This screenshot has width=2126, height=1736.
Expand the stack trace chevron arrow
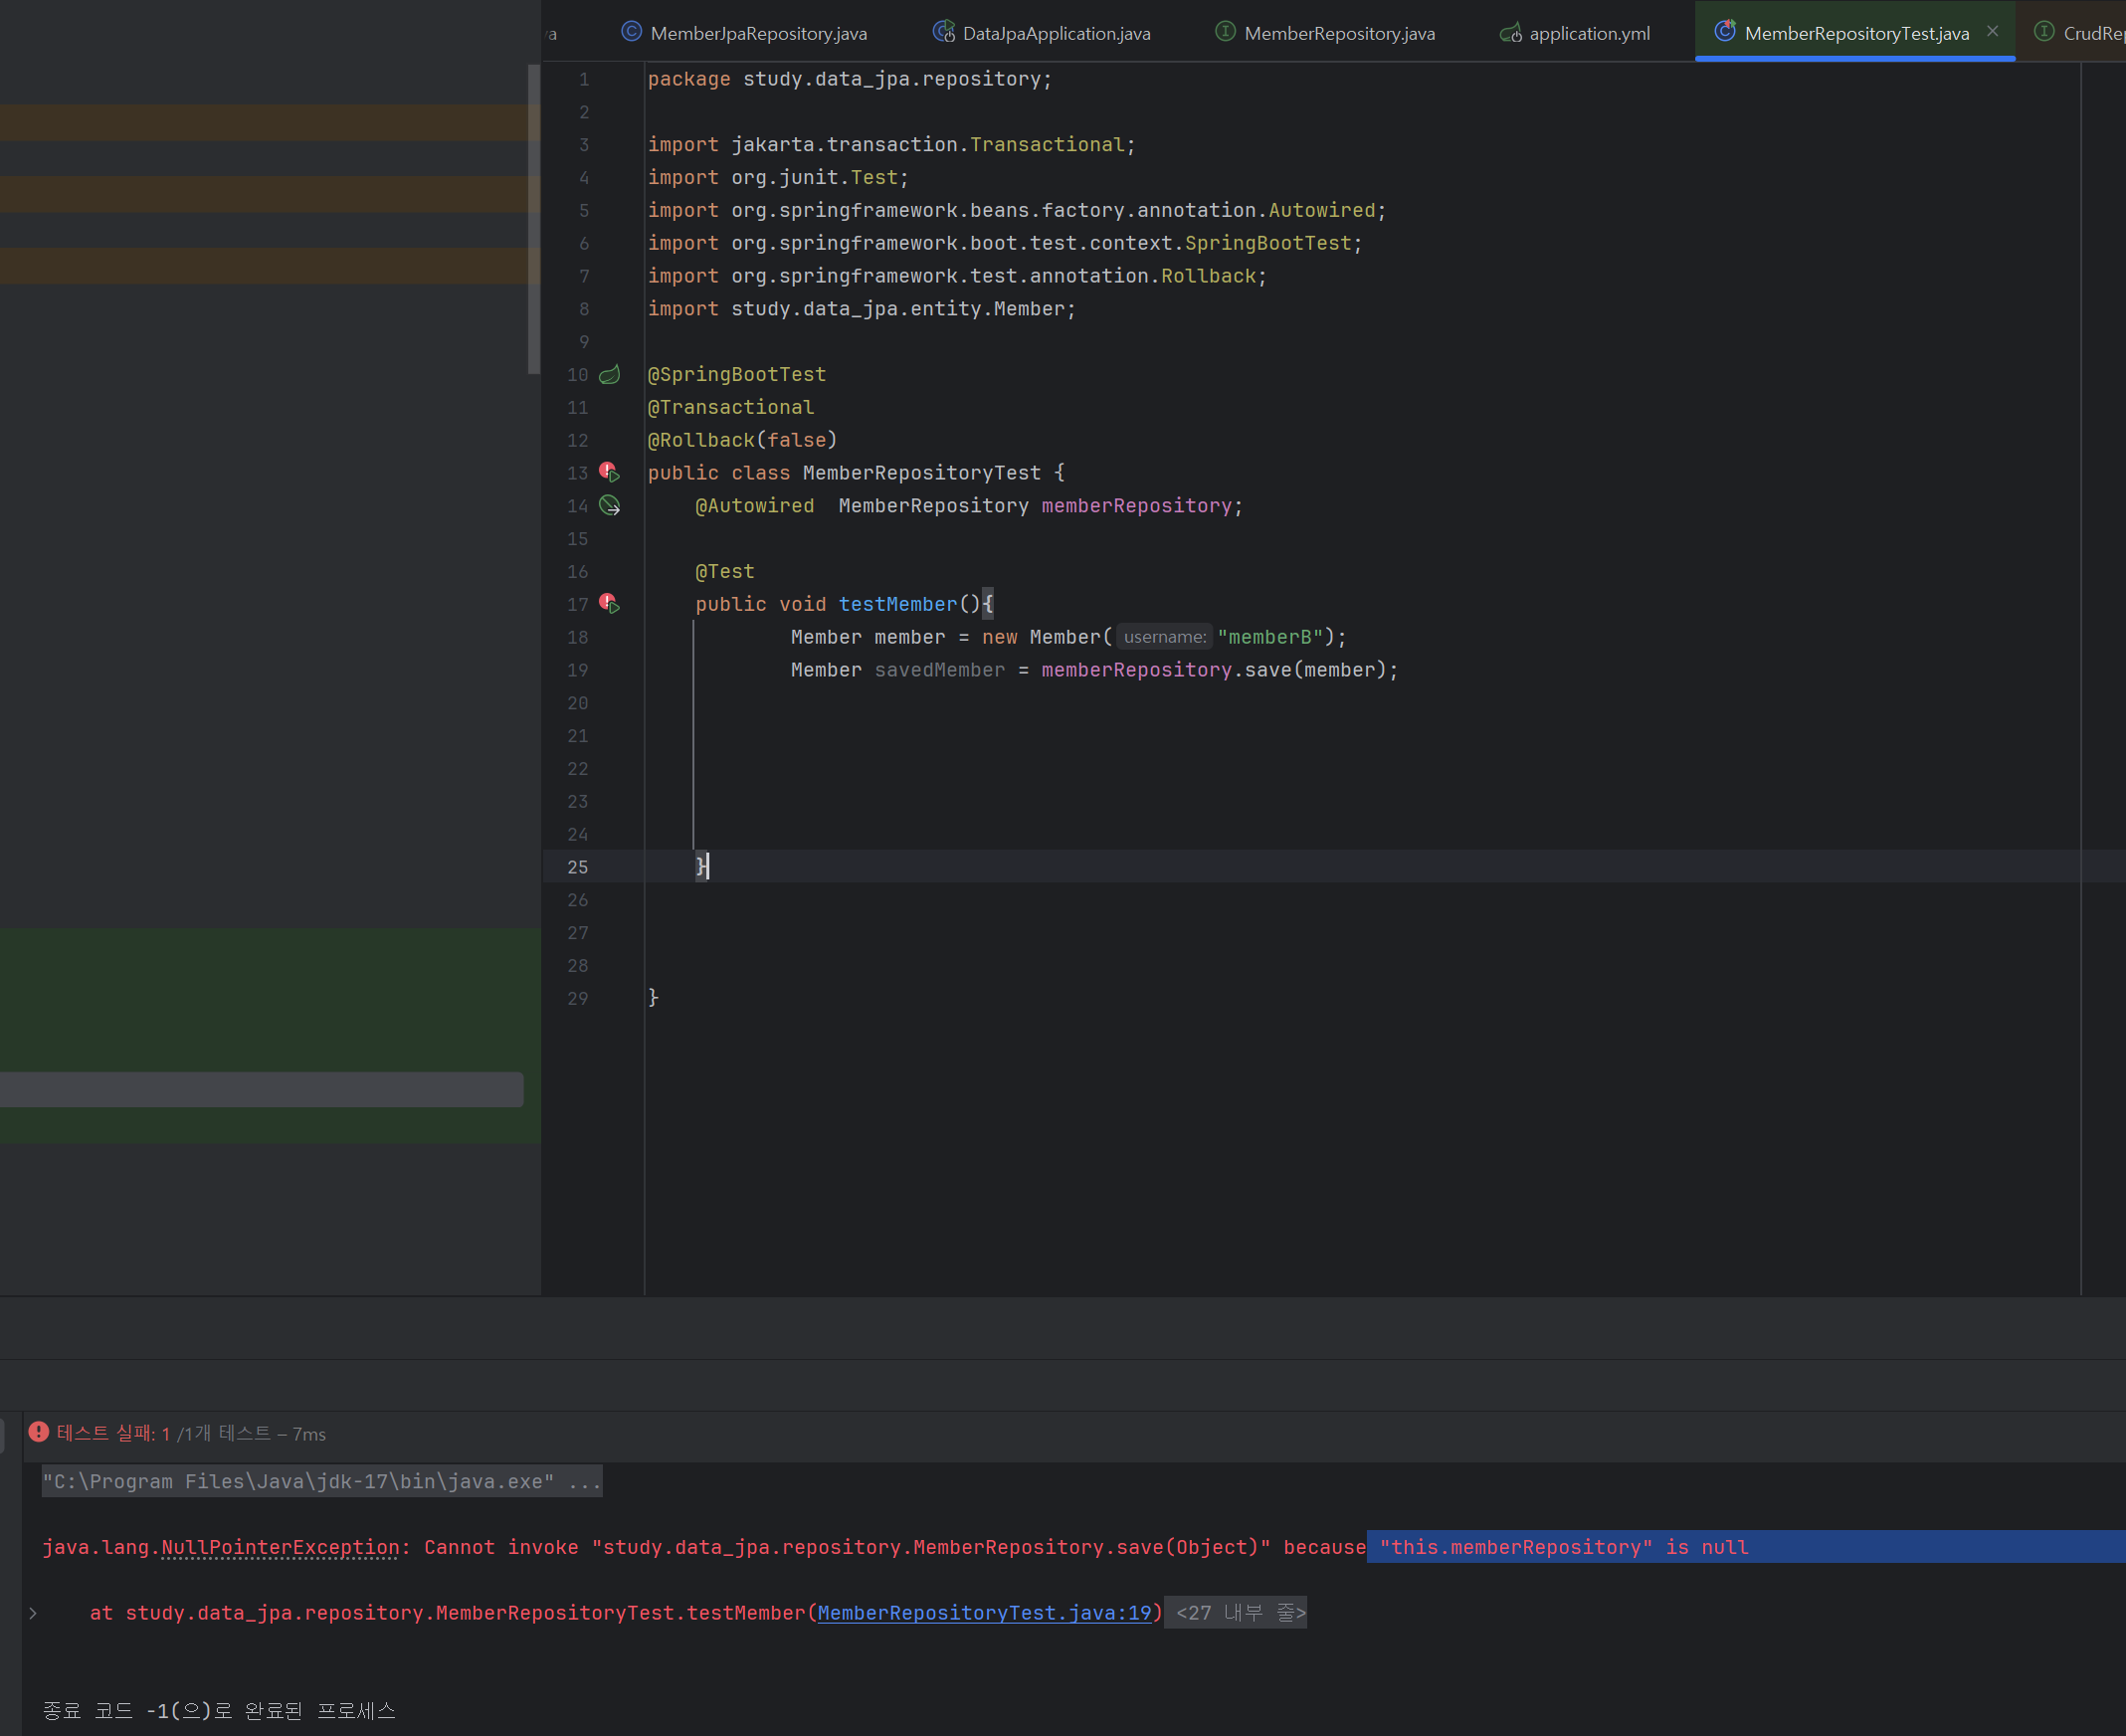point(33,1612)
